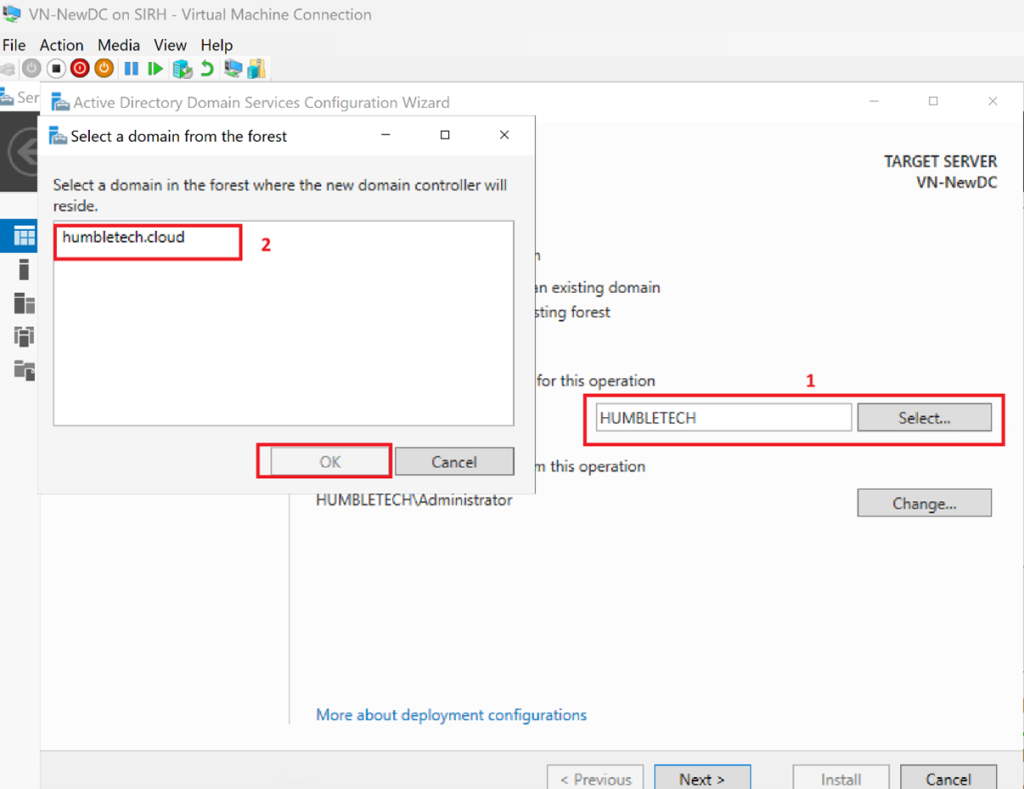Open the Action menu

pyautogui.click(x=61, y=45)
